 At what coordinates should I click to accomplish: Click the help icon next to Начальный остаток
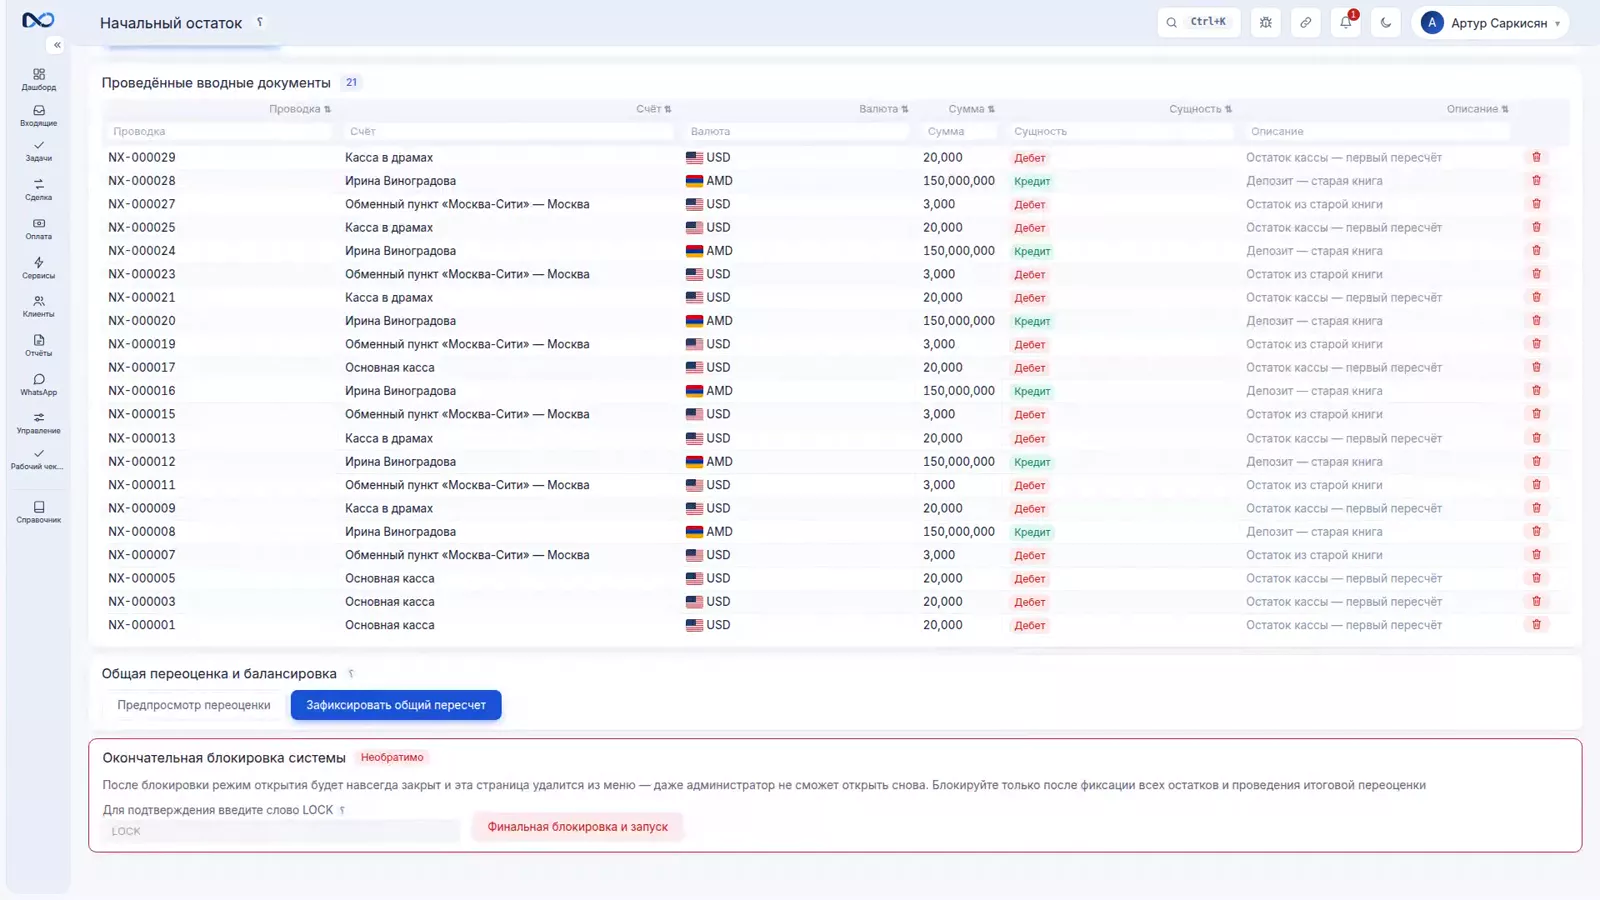pyautogui.click(x=260, y=21)
